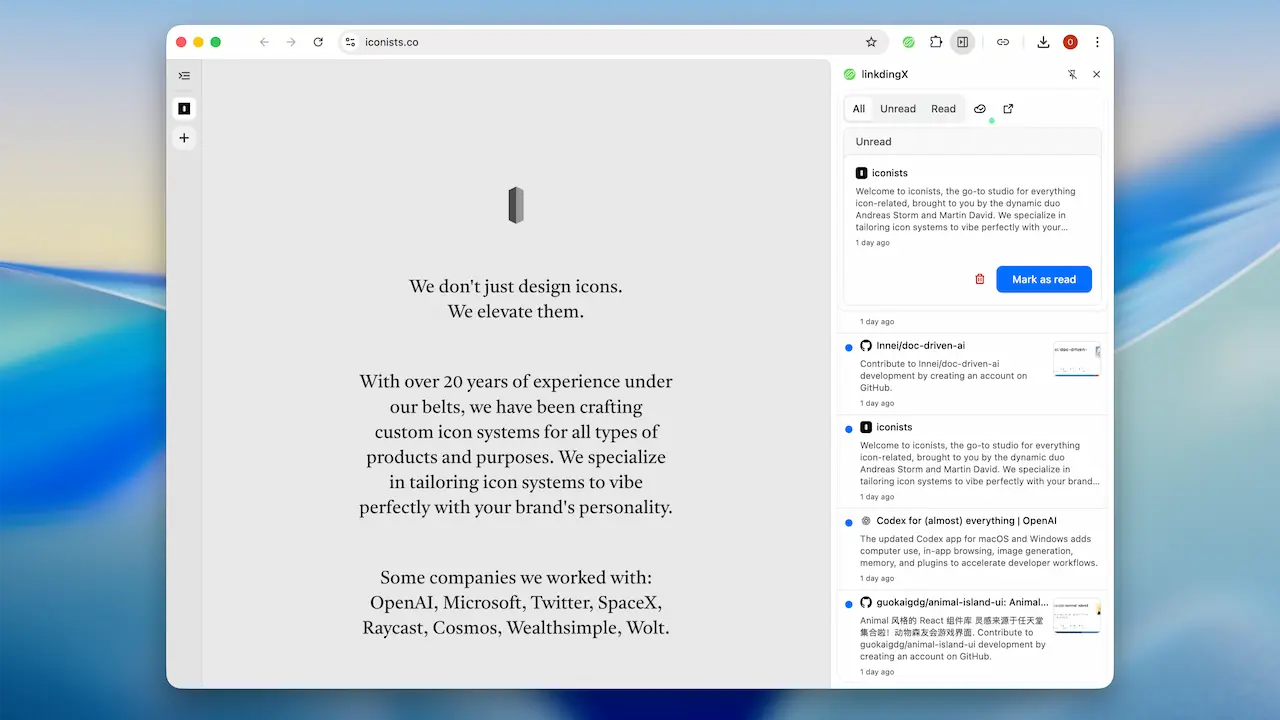
Task: Click the GitHub icon beside Innei/doc-driven-ai
Action: pyautogui.click(x=866, y=346)
